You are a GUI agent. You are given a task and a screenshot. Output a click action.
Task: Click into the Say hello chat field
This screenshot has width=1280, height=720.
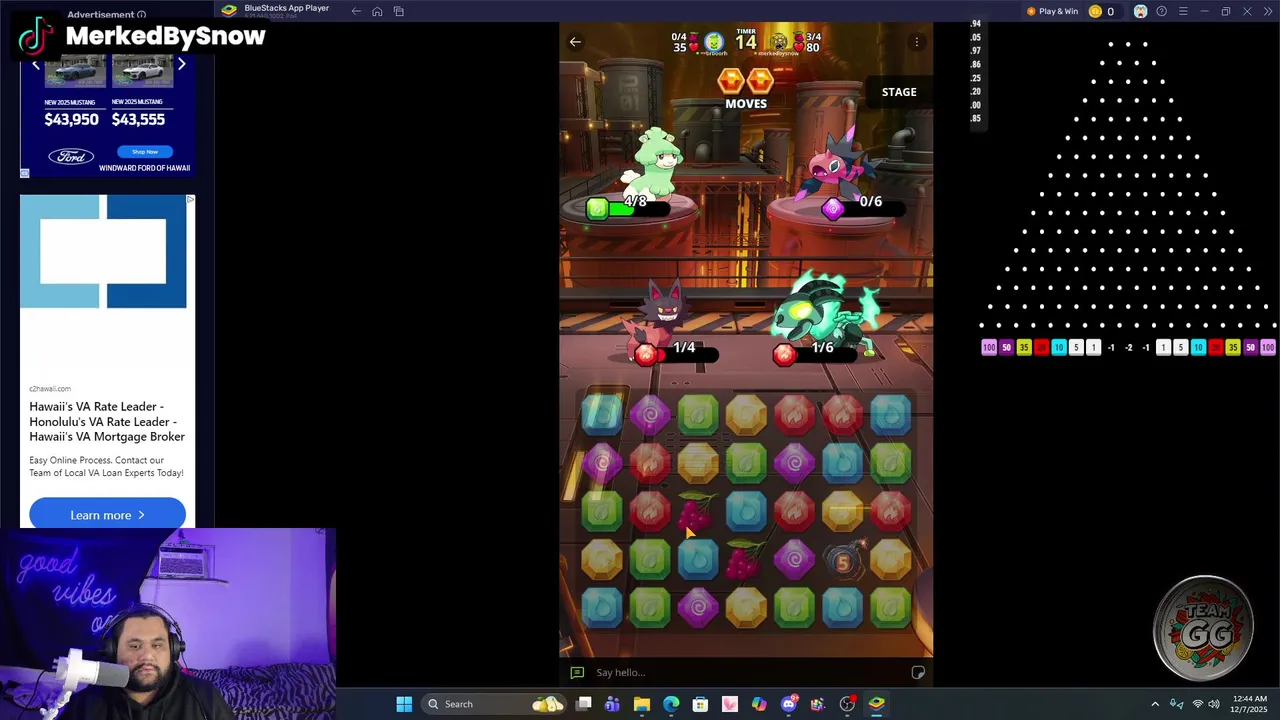point(746,673)
